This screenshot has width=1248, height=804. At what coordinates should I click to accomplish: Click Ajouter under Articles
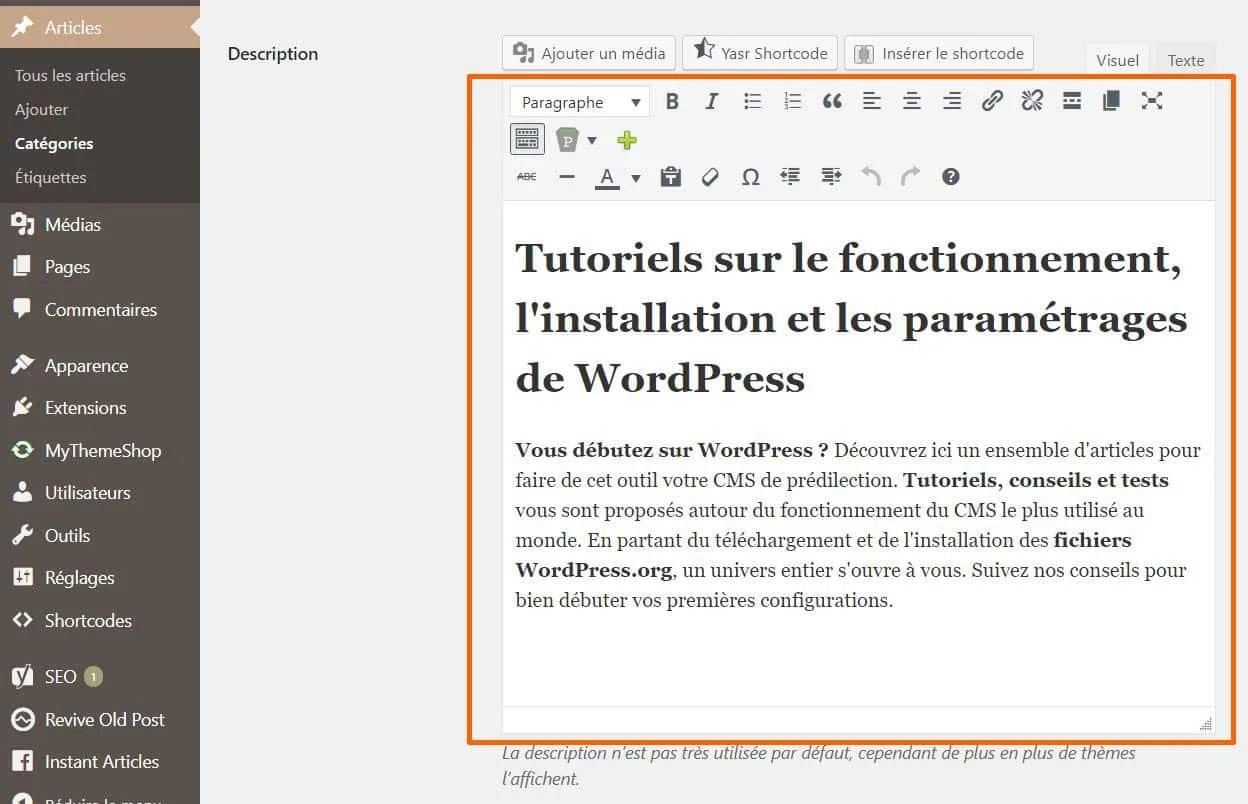click(x=42, y=109)
